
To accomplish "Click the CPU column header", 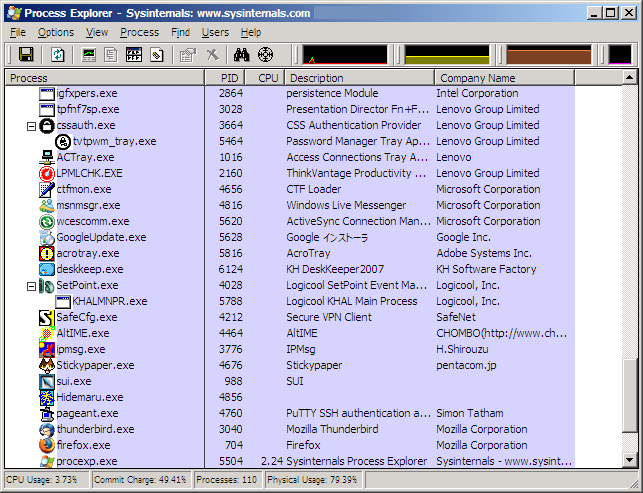I will pos(268,77).
